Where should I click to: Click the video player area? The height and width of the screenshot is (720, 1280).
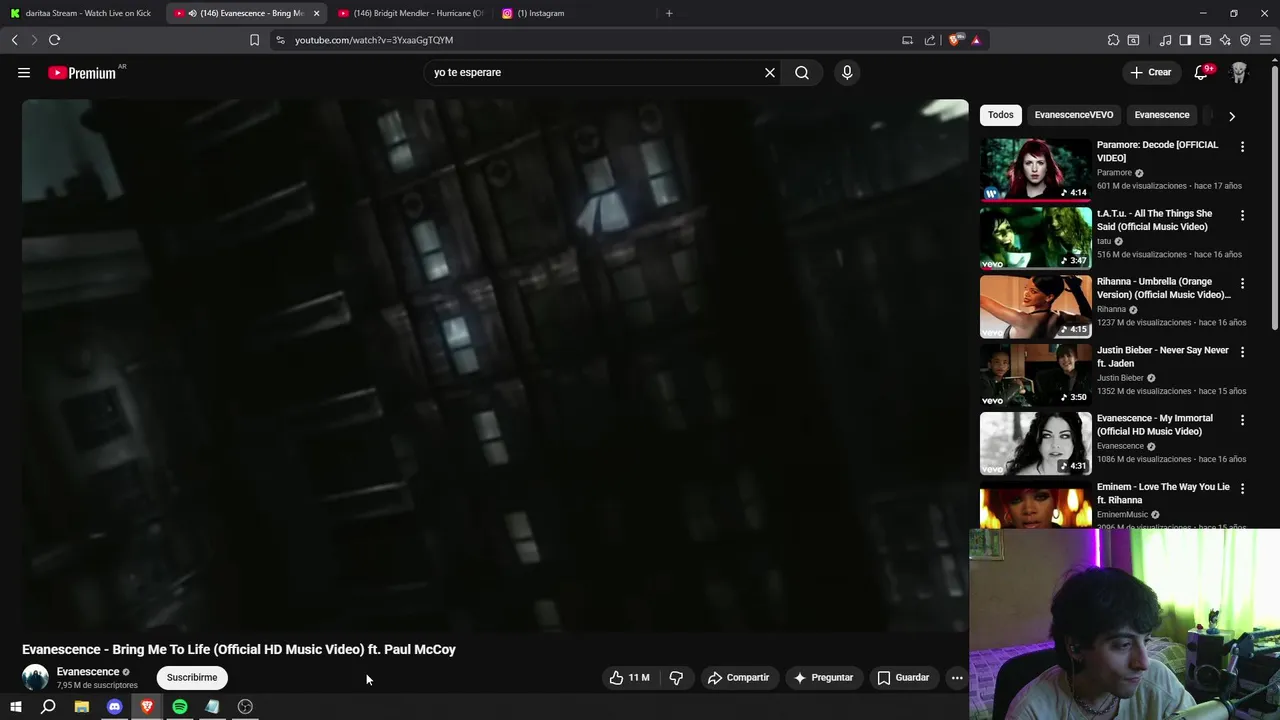tap(495, 365)
